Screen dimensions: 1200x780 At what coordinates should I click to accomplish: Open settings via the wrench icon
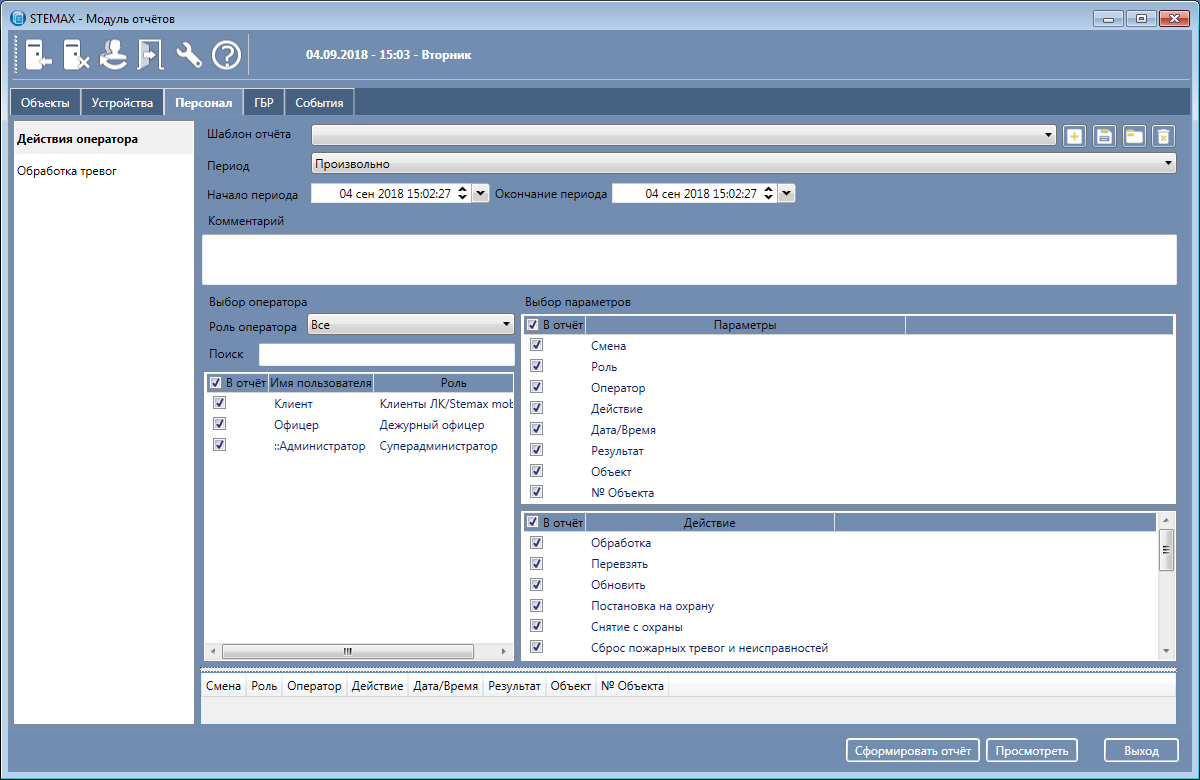[x=189, y=55]
